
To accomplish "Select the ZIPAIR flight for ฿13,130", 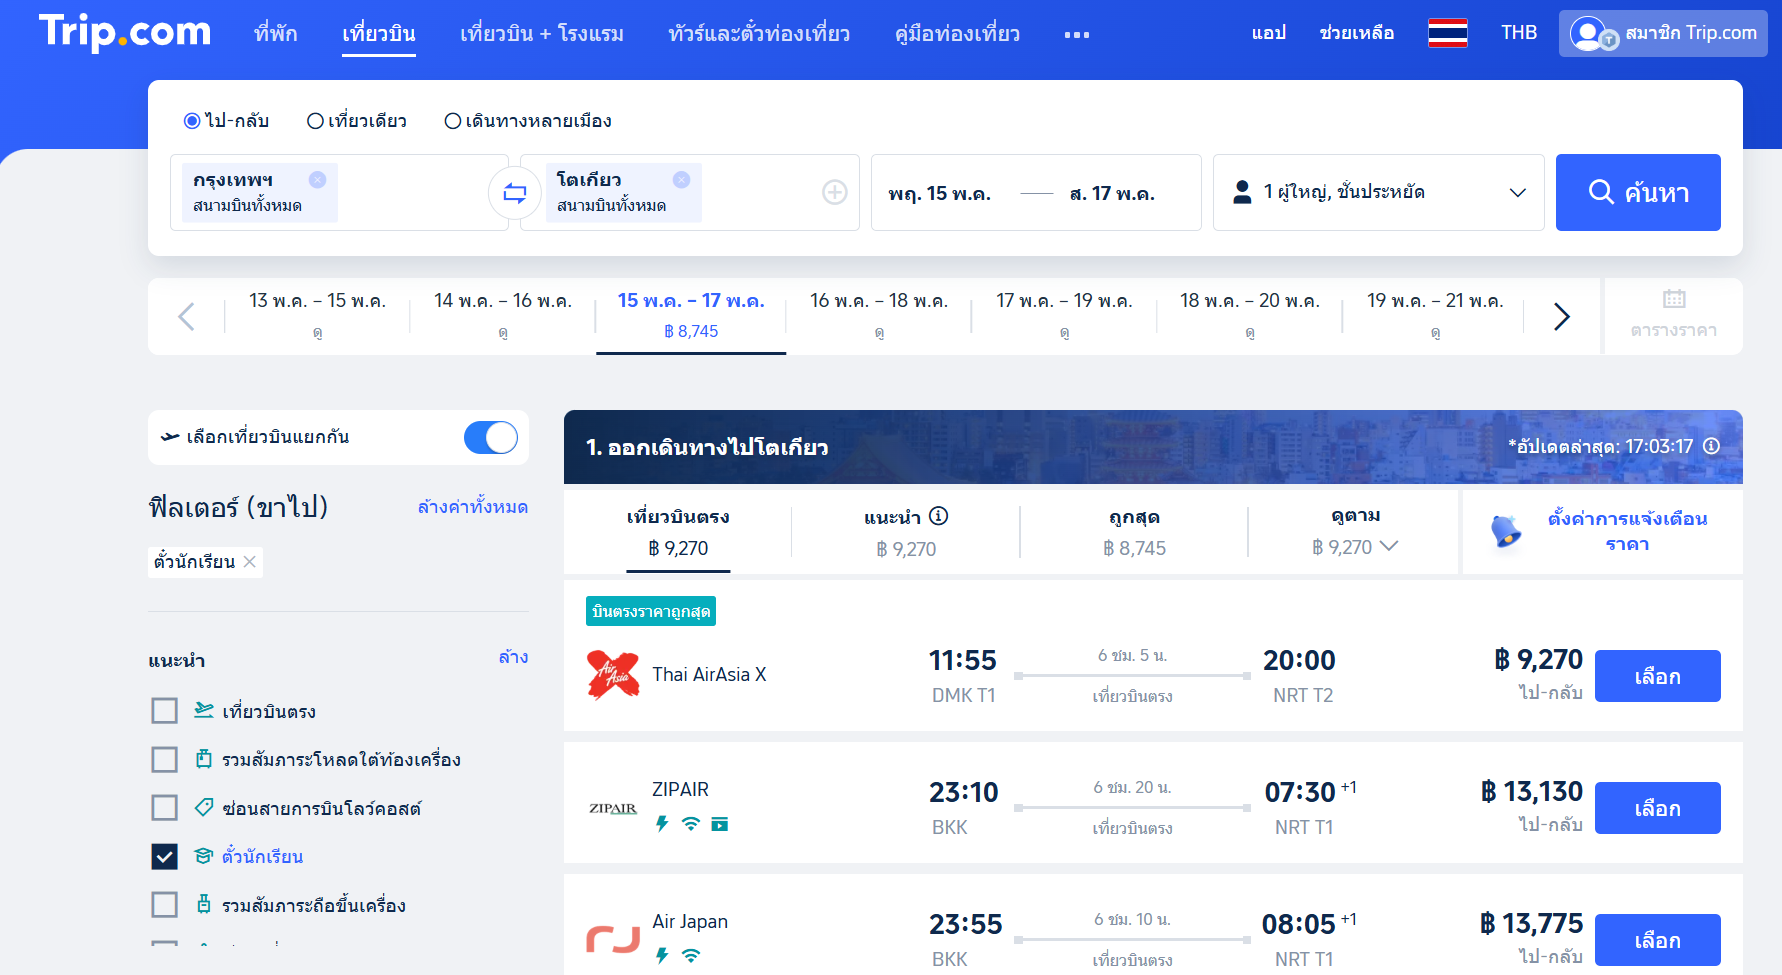I will [1657, 808].
